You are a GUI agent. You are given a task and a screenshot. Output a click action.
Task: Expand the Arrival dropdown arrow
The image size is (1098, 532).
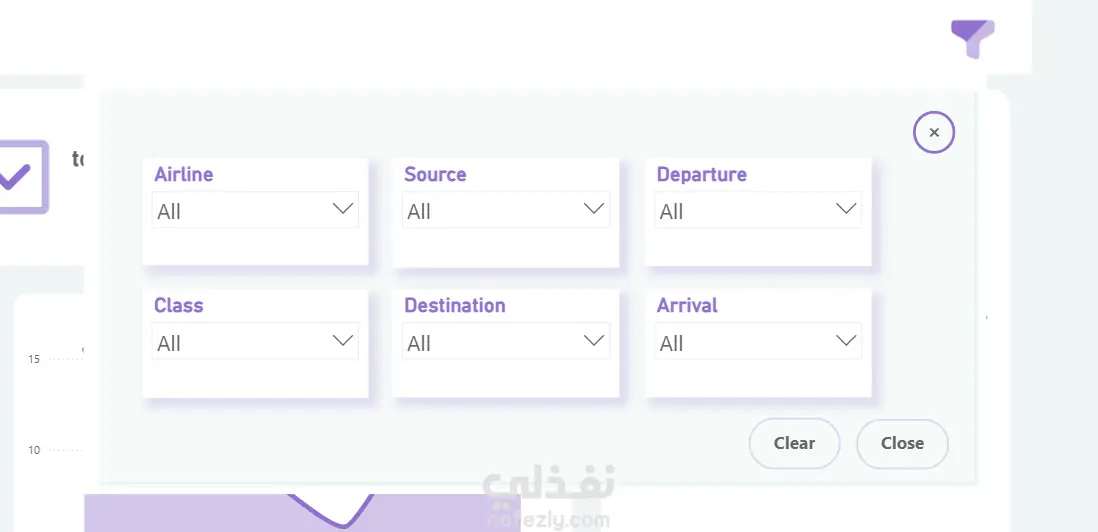(846, 342)
